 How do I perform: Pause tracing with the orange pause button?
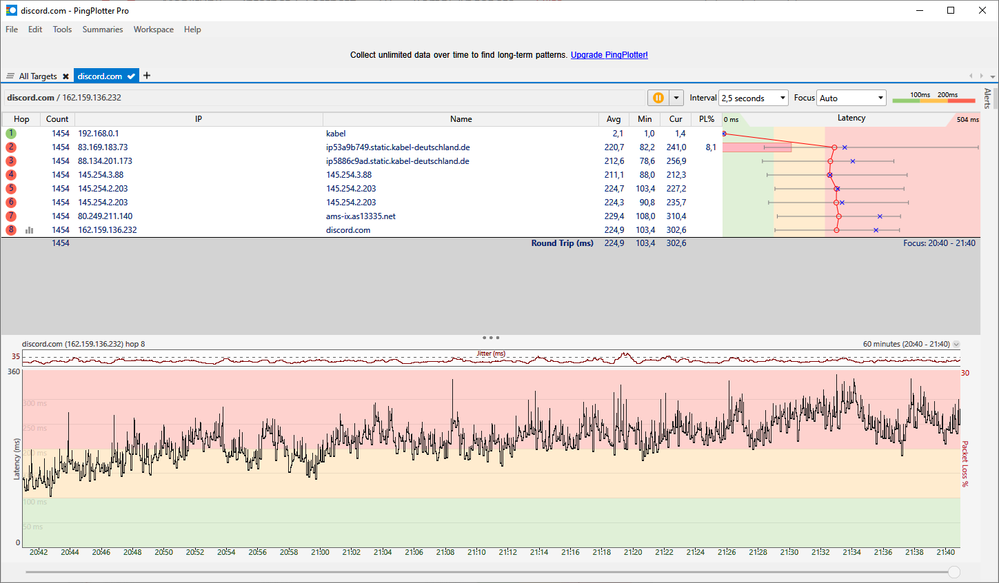click(x=658, y=98)
